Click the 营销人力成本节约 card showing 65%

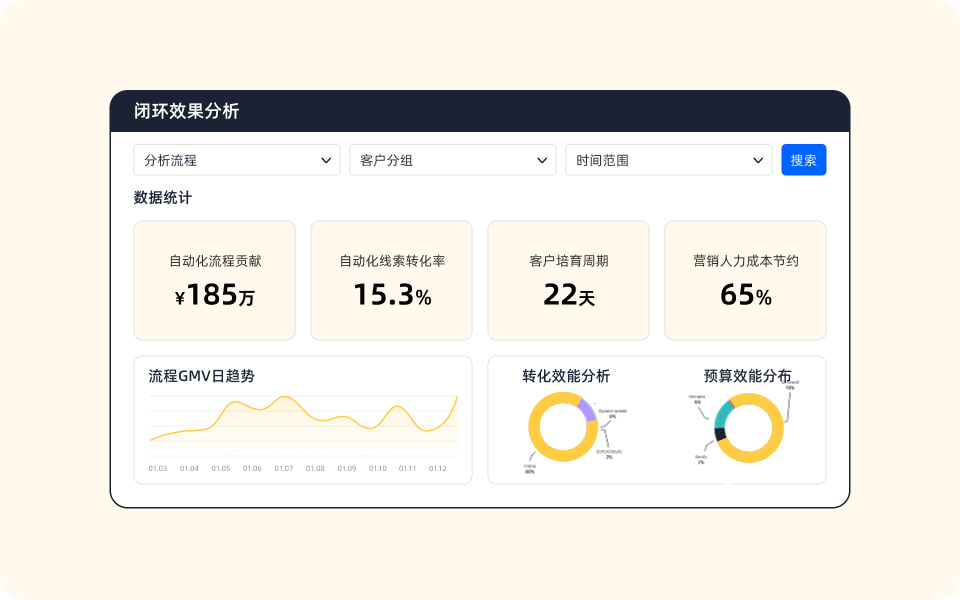click(746, 280)
